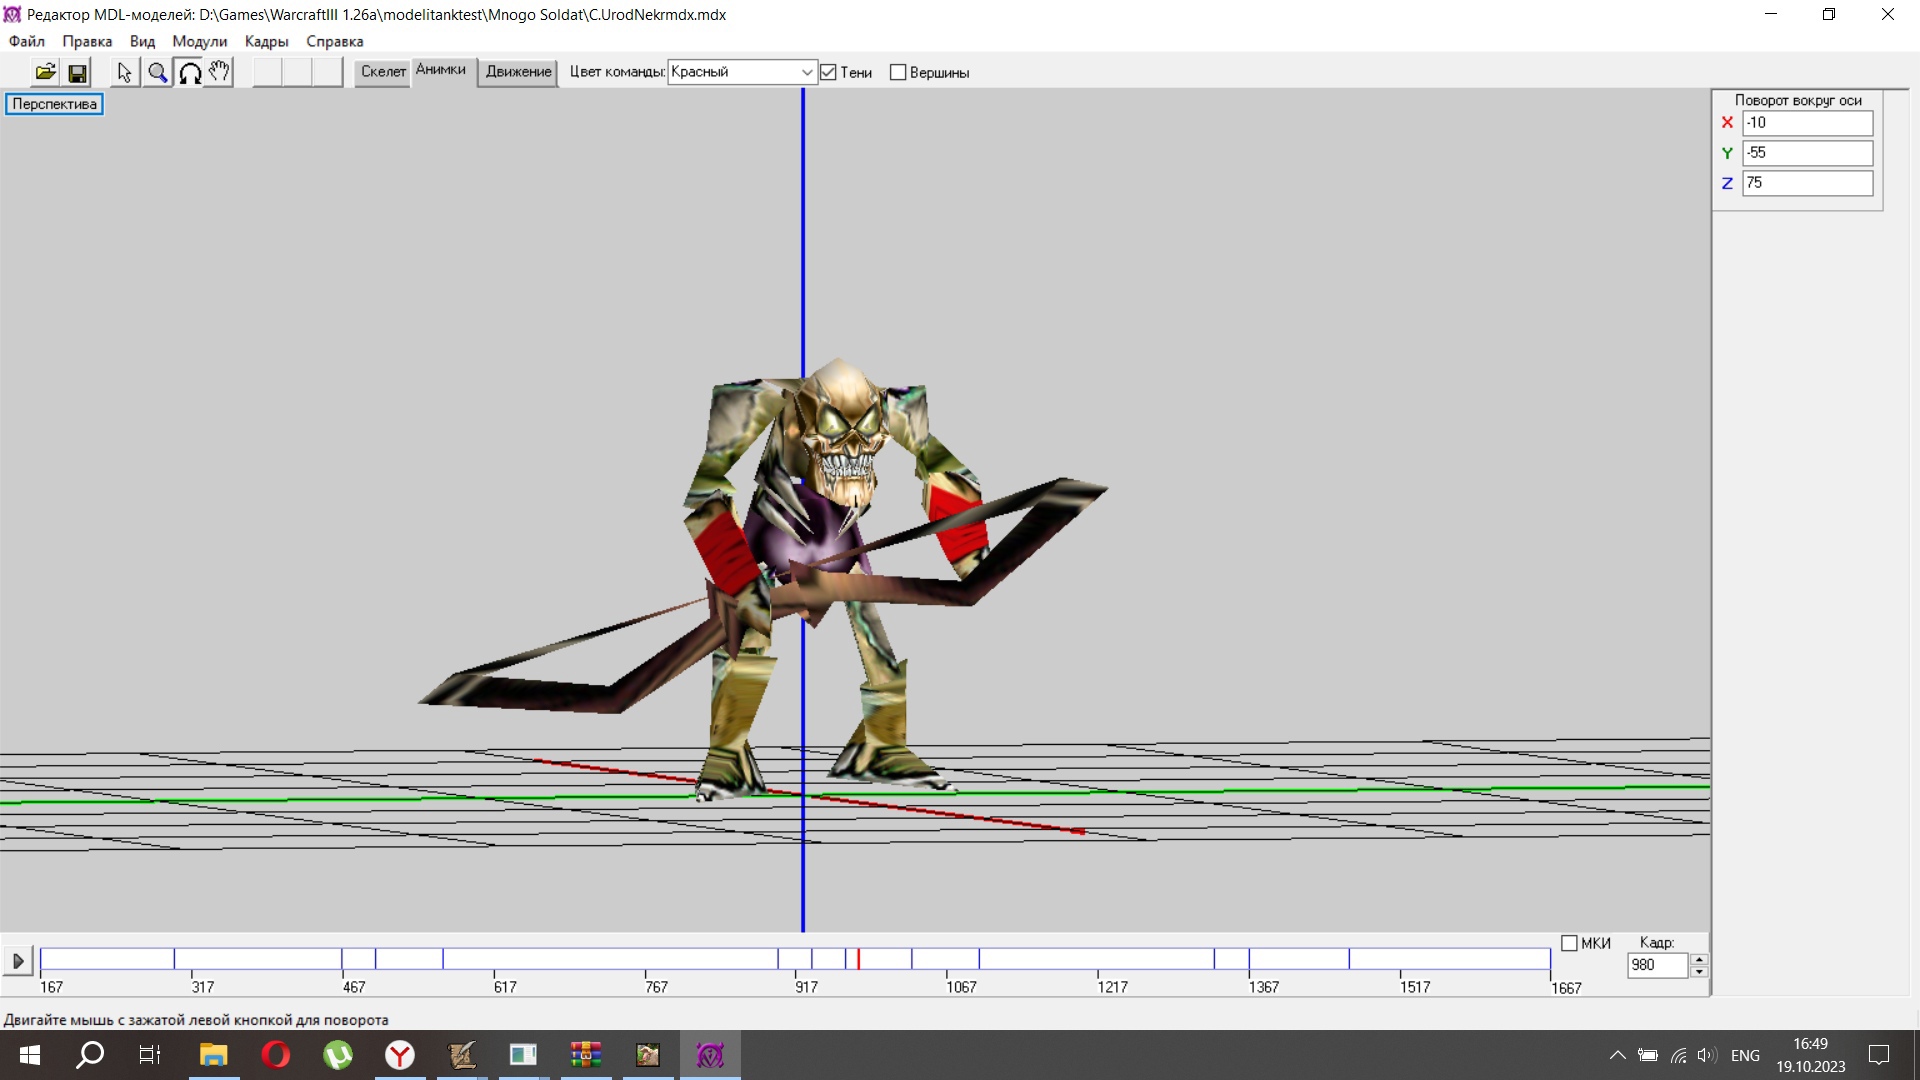Open the Кадры menu
Screen dimensions: 1920x1080
click(266, 41)
